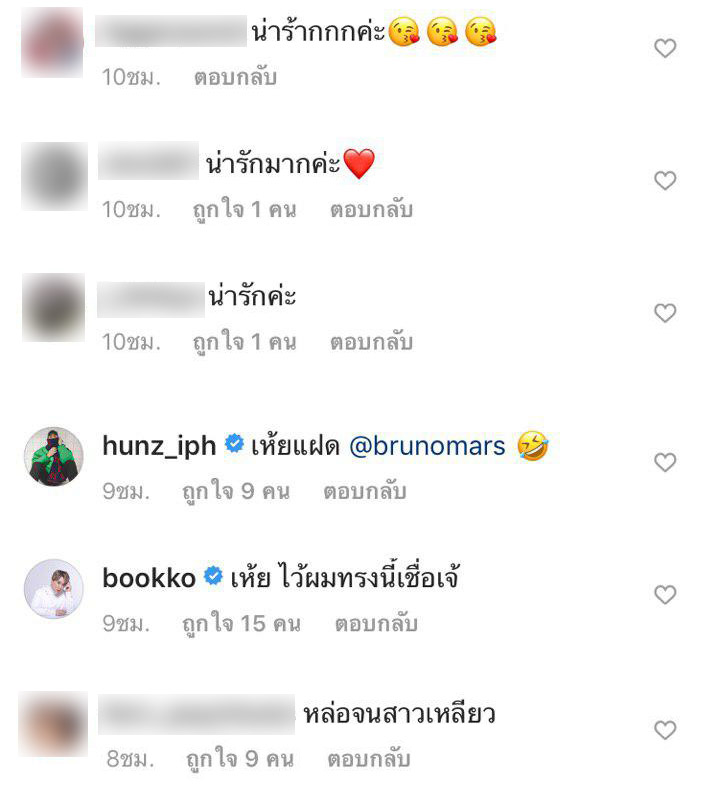This screenshot has height=803, width=719.
Task: View 9 likes on hunz_iph comment
Action: [x=236, y=492]
